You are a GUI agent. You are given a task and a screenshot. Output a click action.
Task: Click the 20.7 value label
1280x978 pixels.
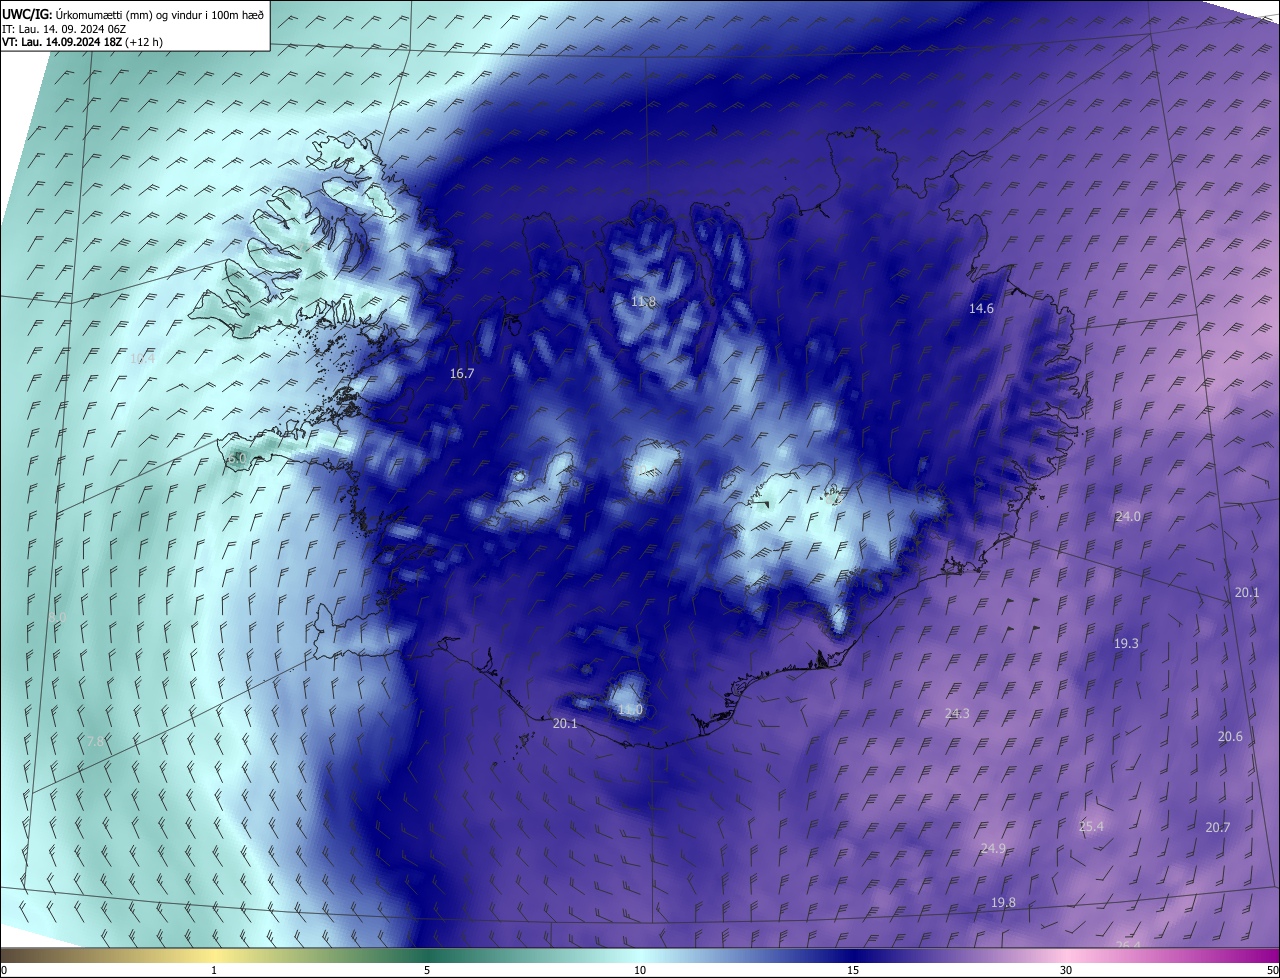(x=1217, y=828)
